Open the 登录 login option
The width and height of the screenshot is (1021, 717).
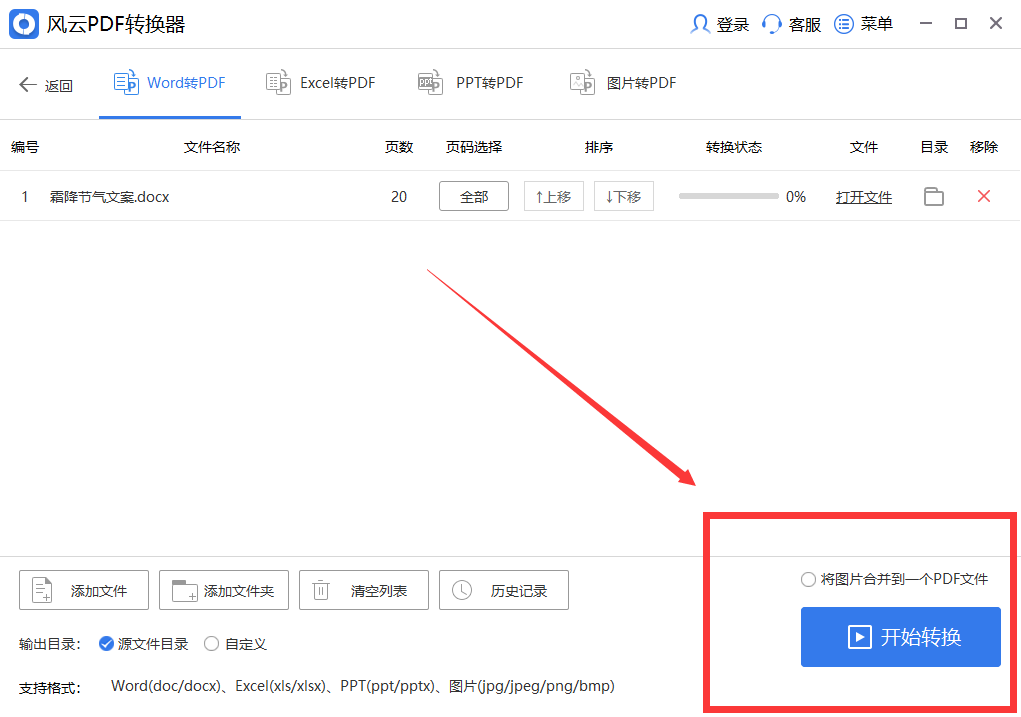(720, 24)
